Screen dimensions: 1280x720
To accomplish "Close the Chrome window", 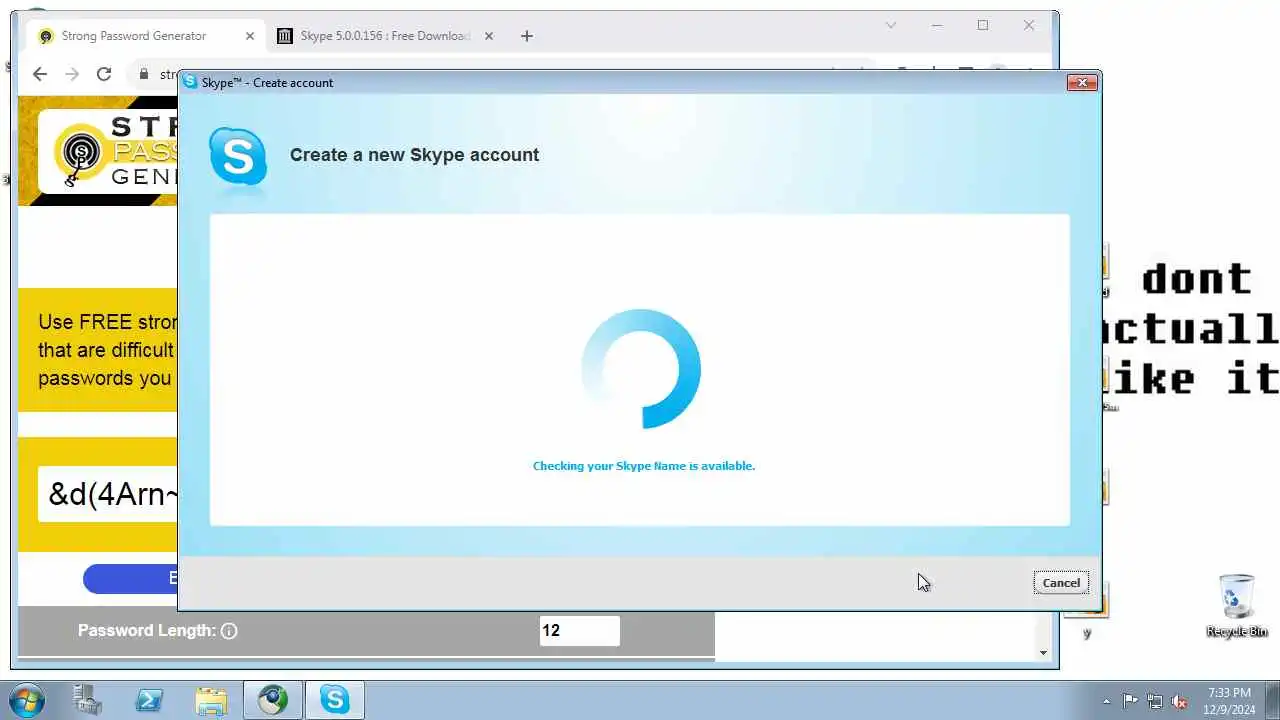I will (1029, 25).
